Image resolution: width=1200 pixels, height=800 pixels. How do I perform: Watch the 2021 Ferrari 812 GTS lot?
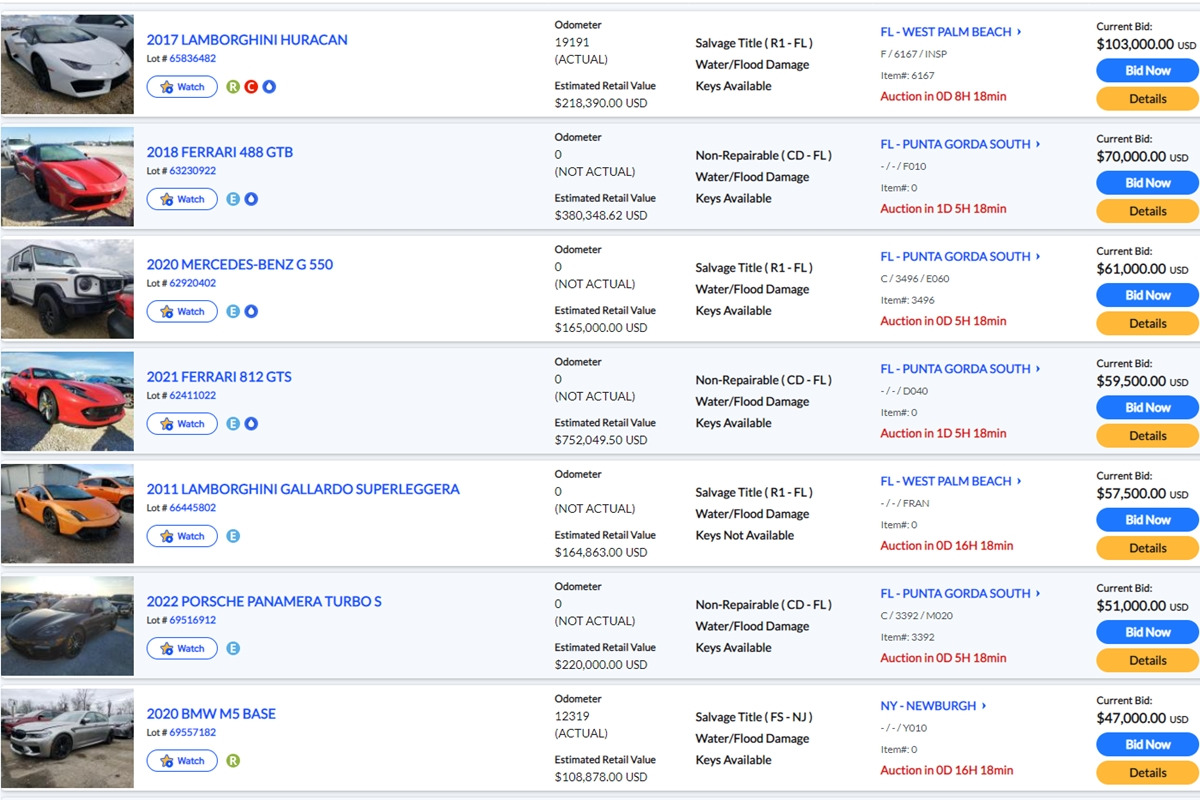(182, 424)
